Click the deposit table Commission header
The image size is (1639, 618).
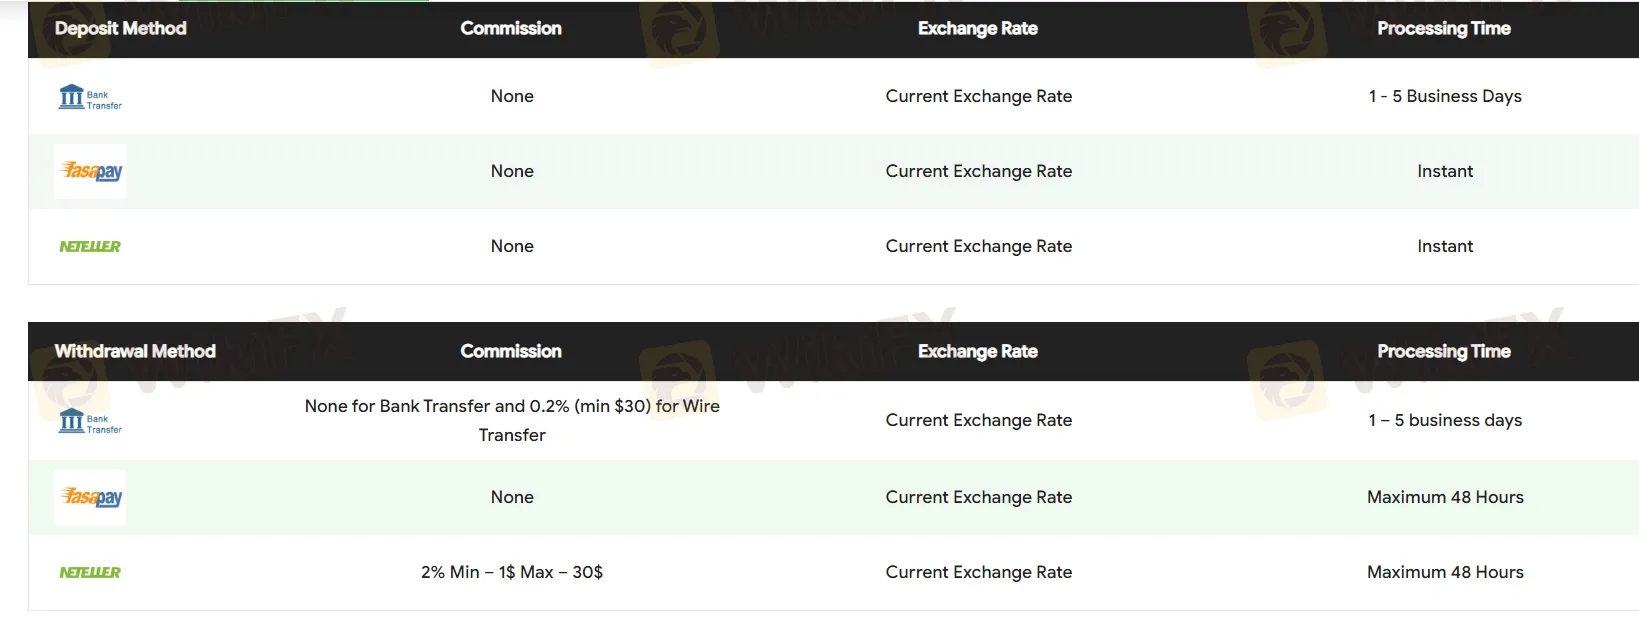tap(511, 28)
